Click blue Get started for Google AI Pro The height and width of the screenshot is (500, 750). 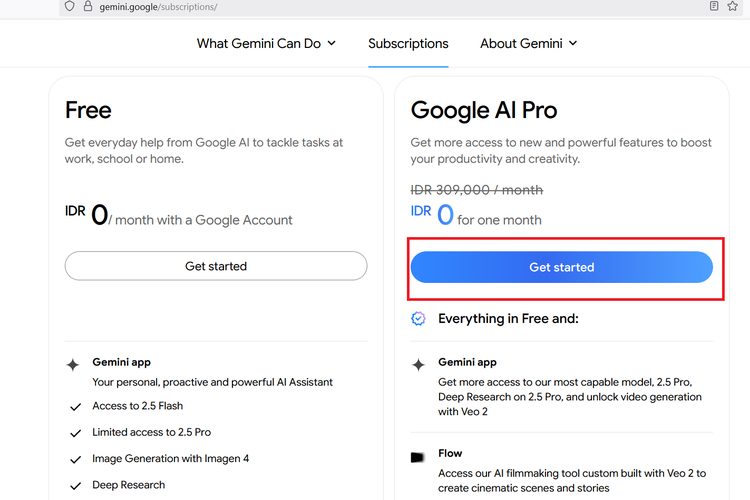tap(562, 267)
